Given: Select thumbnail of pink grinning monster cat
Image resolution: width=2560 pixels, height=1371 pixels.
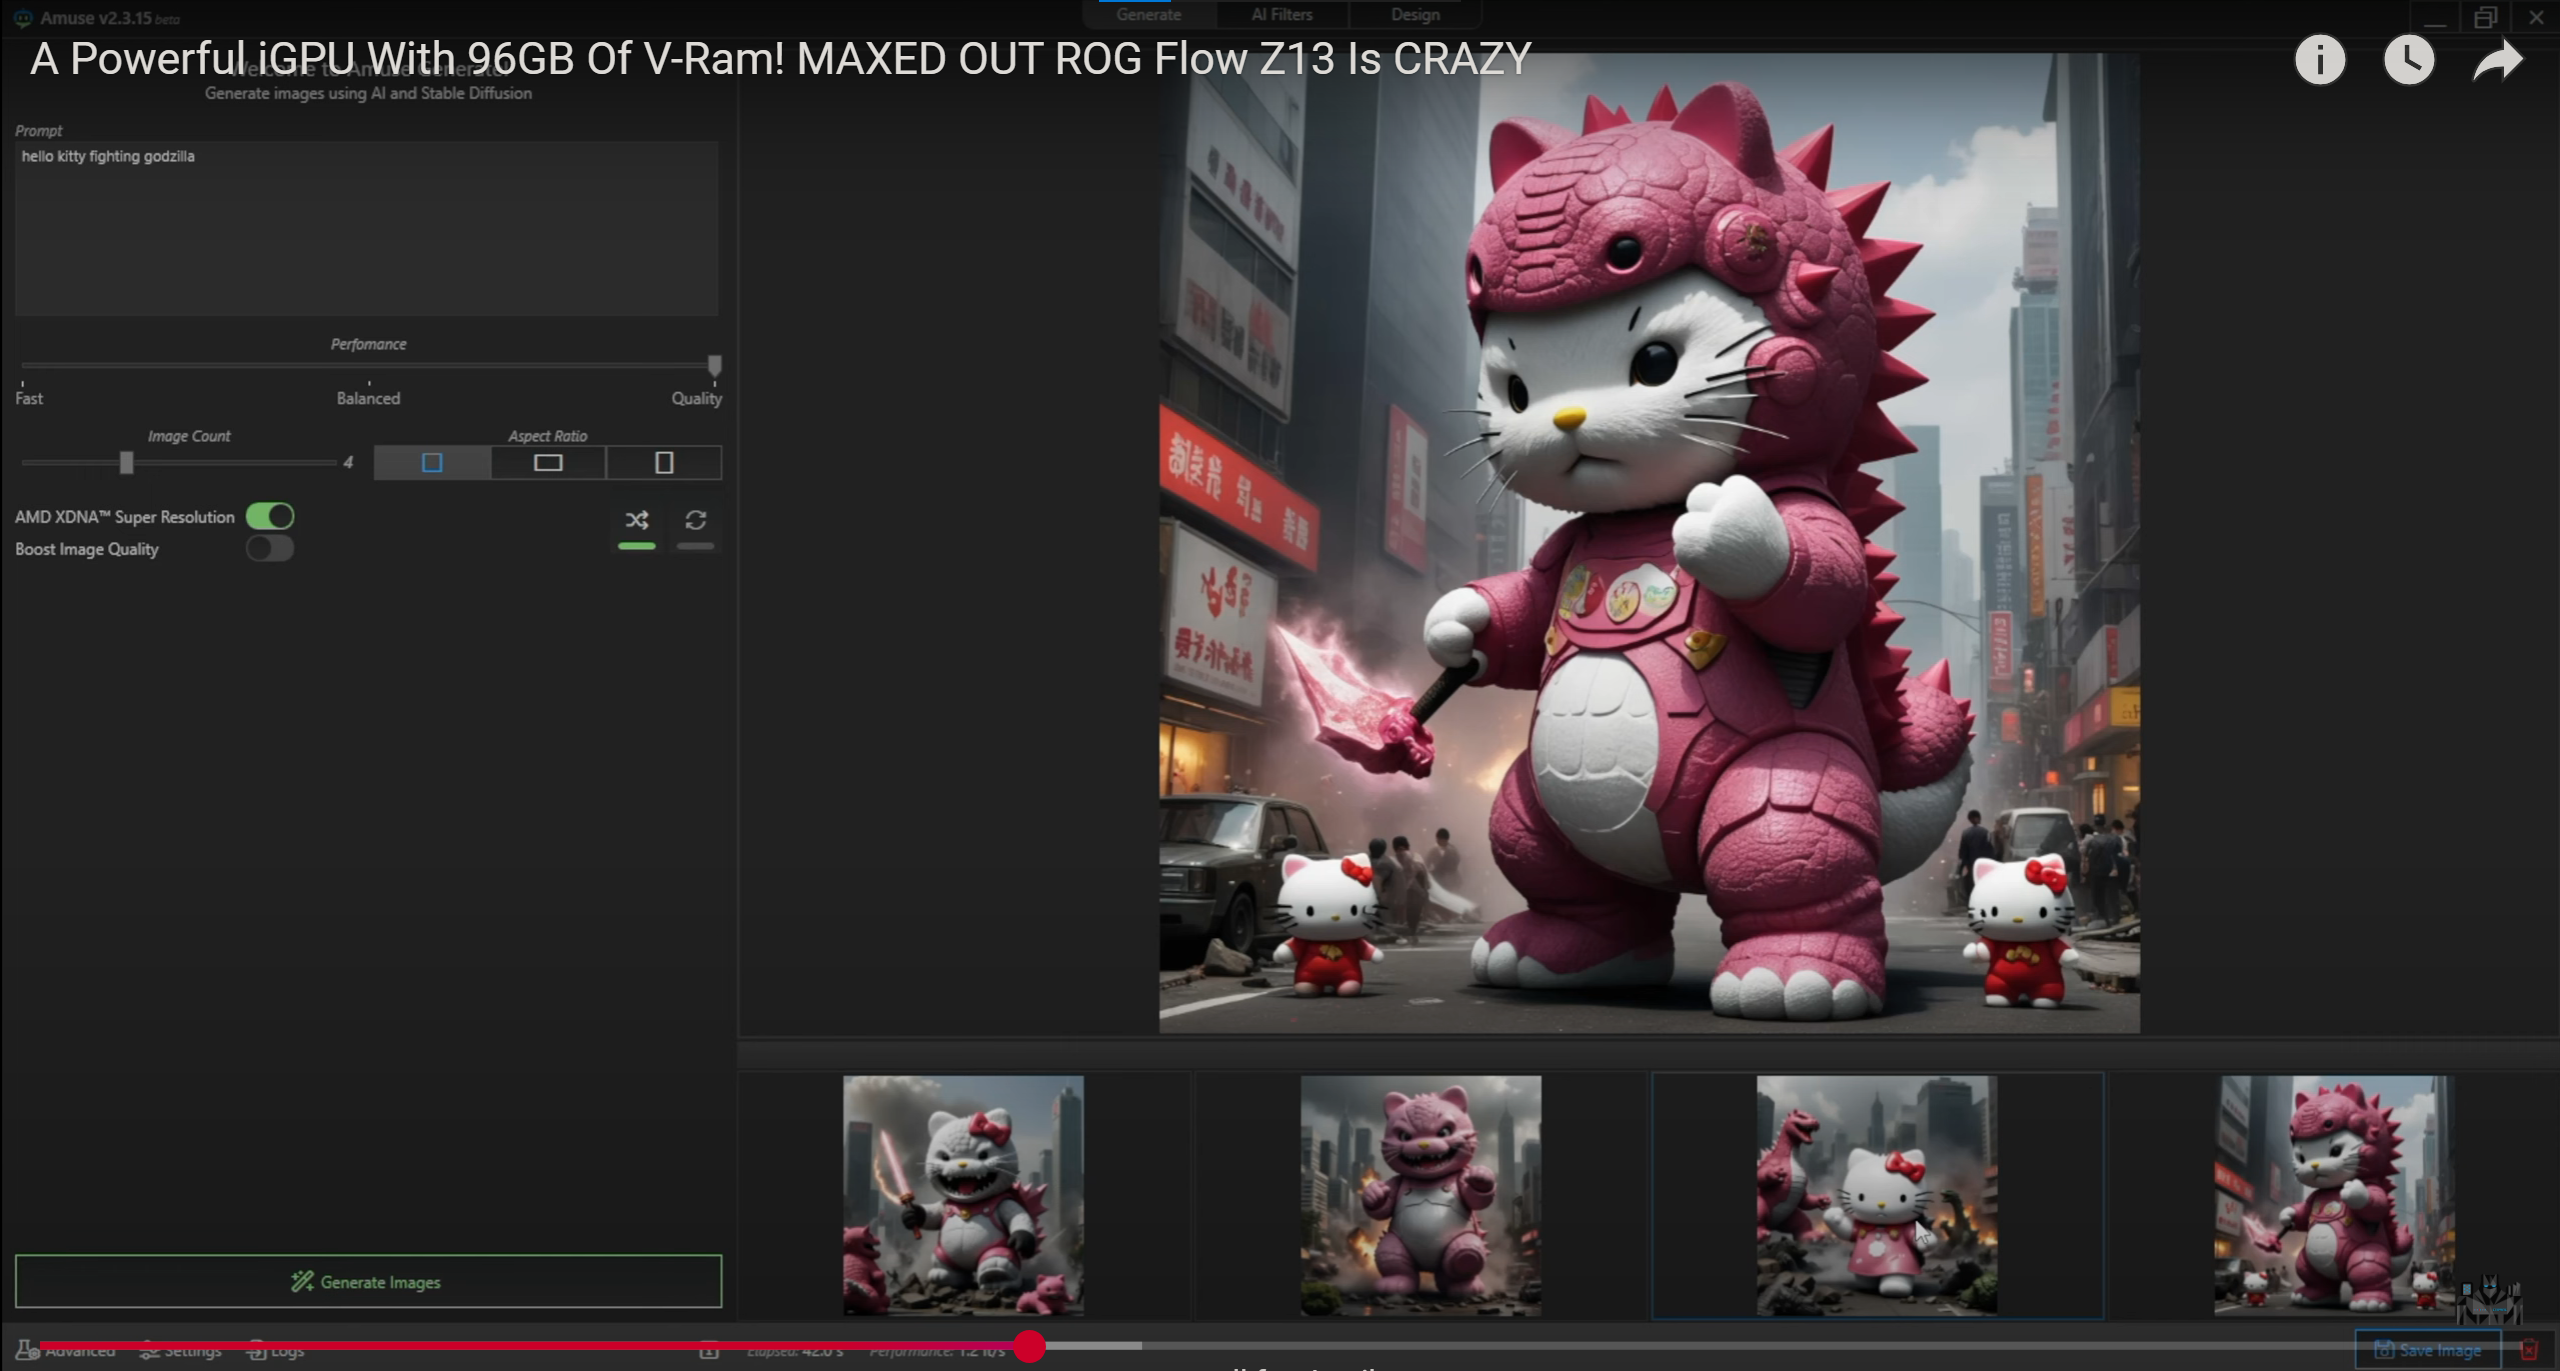Looking at the screenshot, I should (x=1420, y=1195).
